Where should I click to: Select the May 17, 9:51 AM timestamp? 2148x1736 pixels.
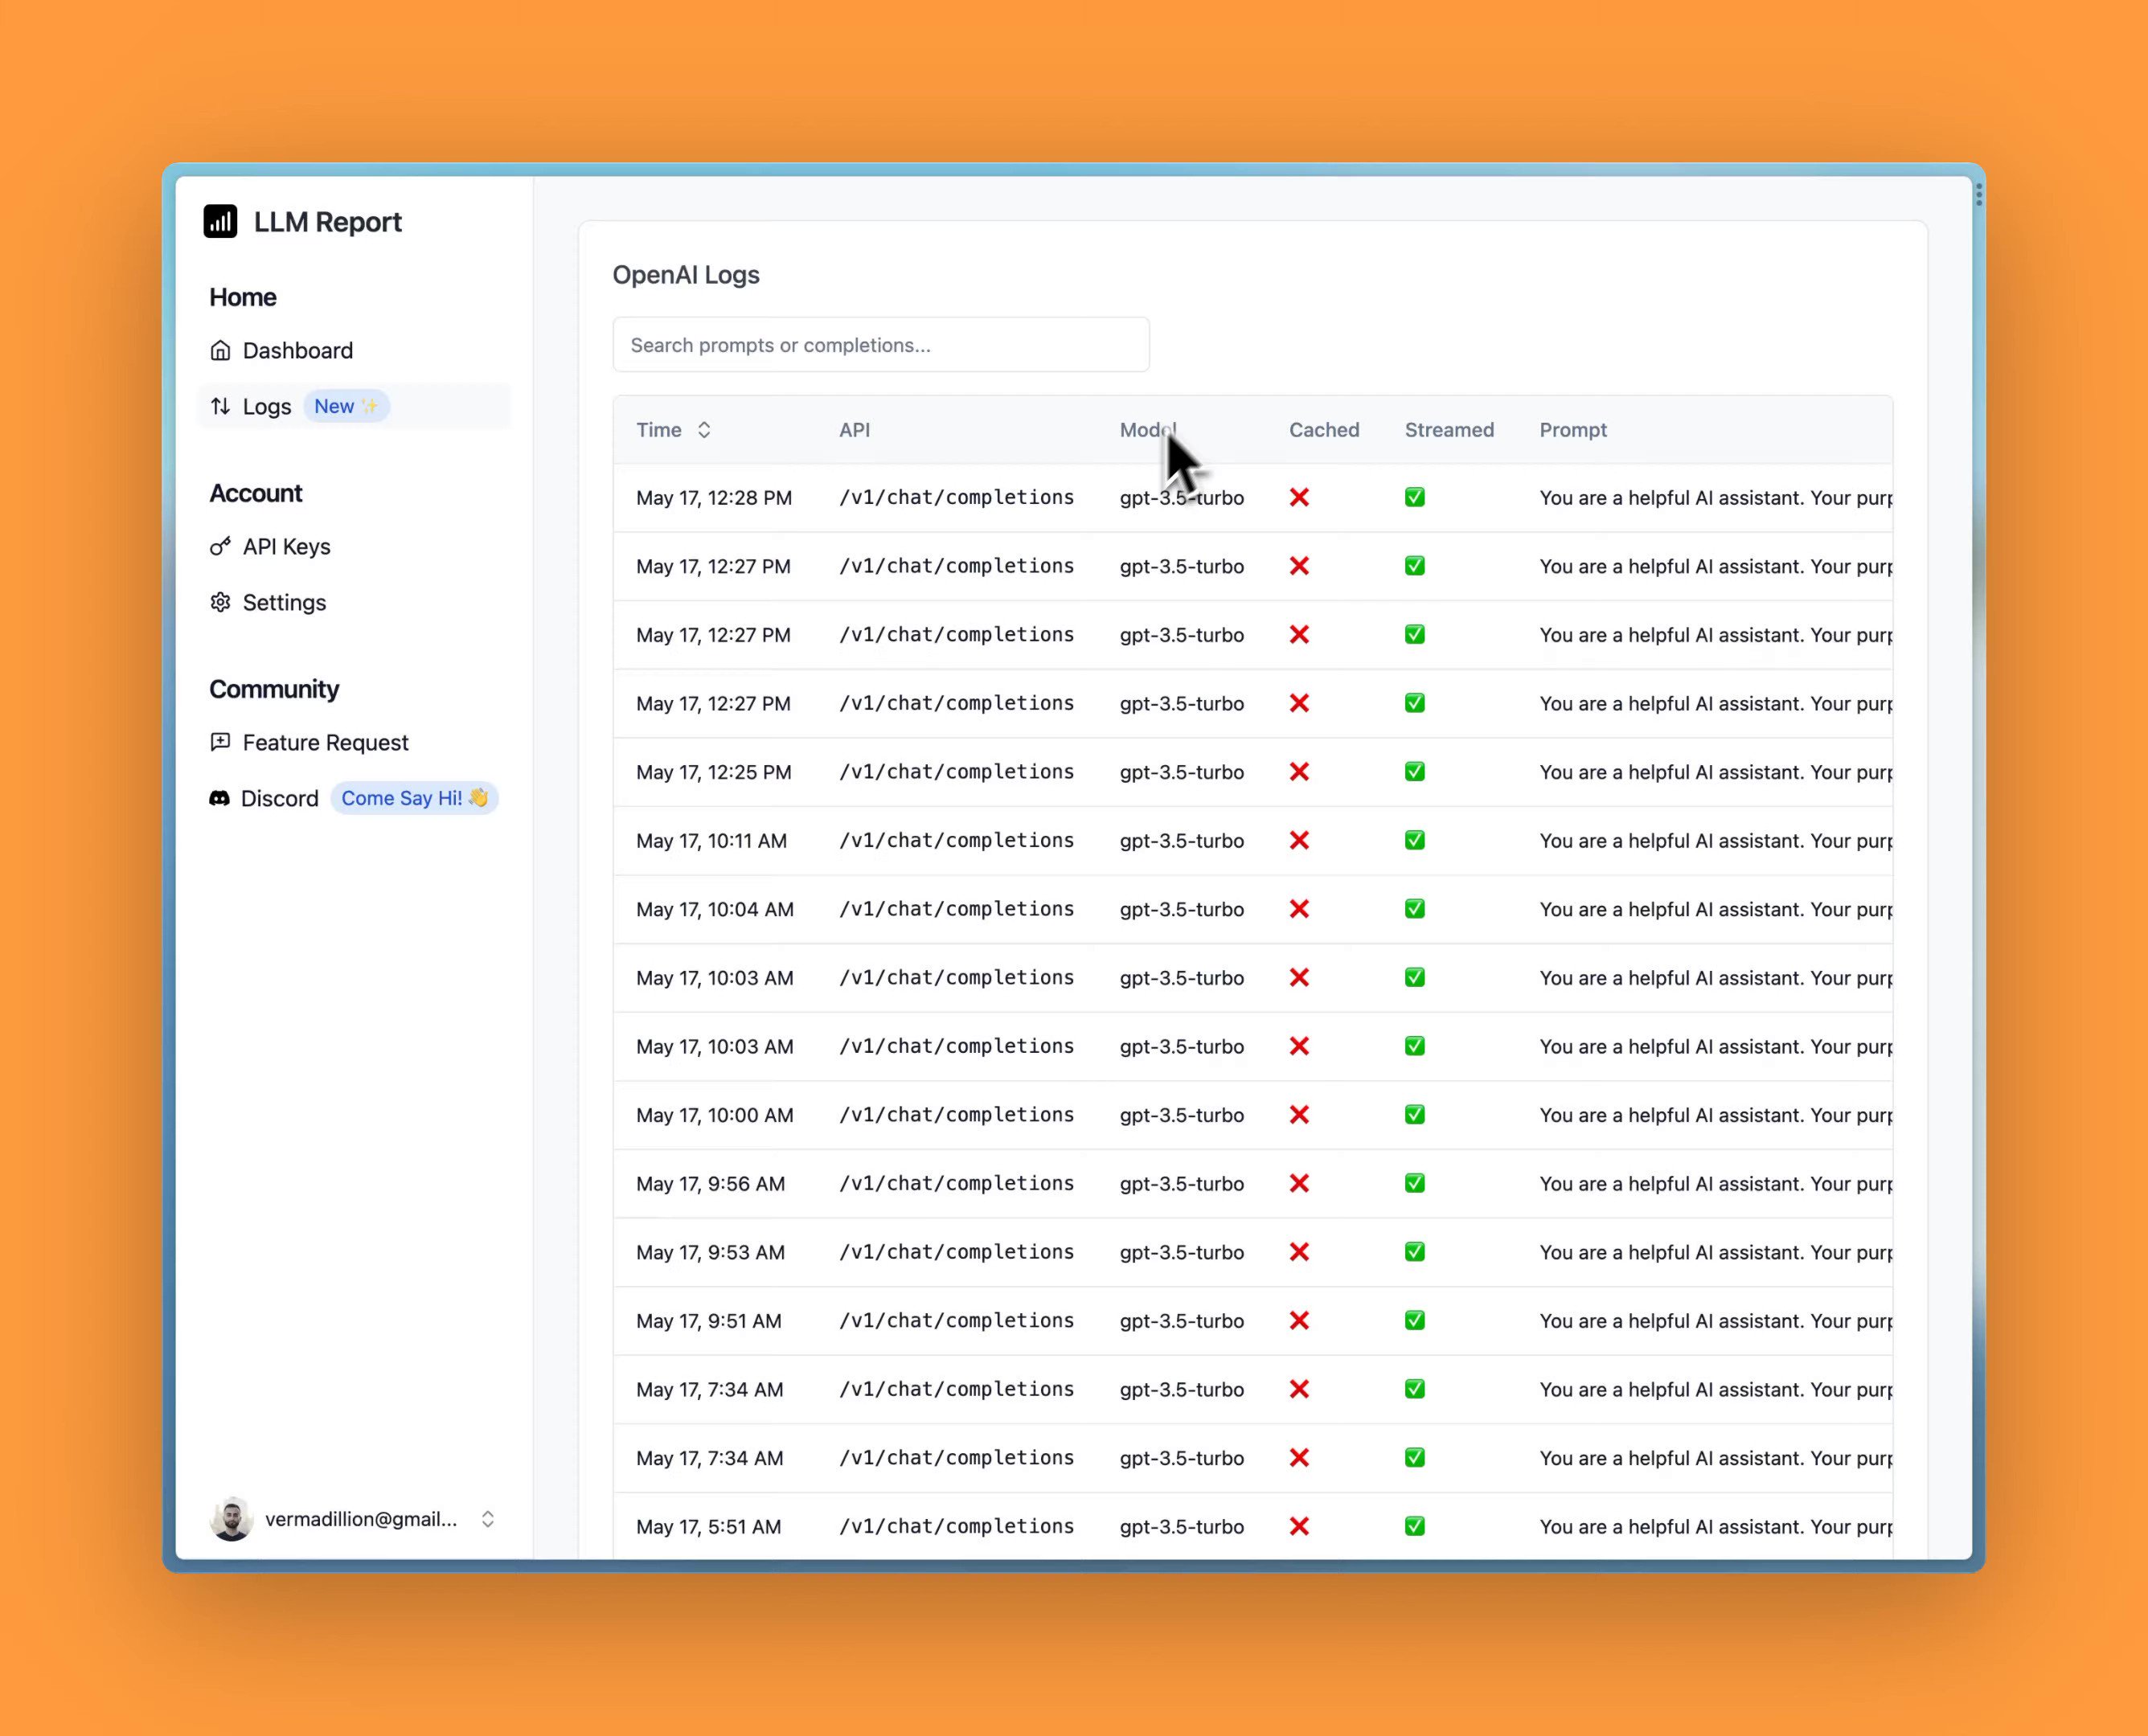709,1321
